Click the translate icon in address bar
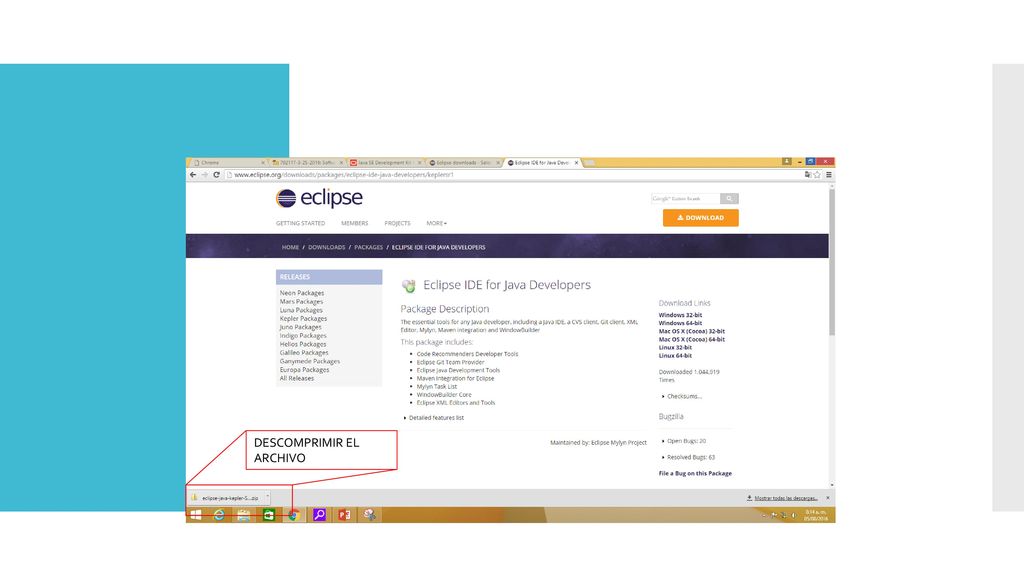Image resolution: width=1024 pixels, height=576 pixels. tap(808, 174)
